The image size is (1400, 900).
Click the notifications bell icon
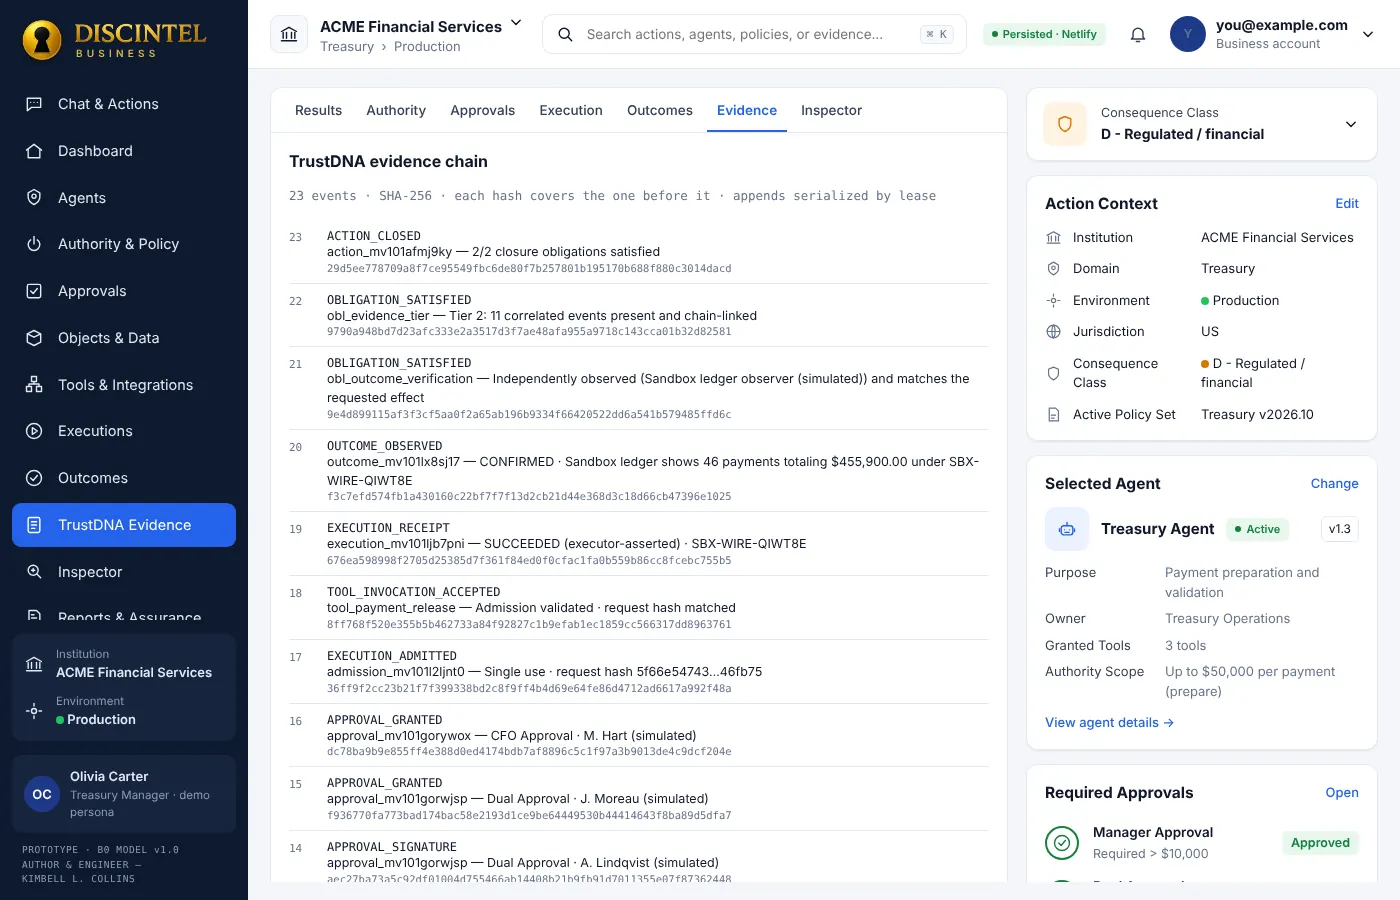[x=1138, y=35]
